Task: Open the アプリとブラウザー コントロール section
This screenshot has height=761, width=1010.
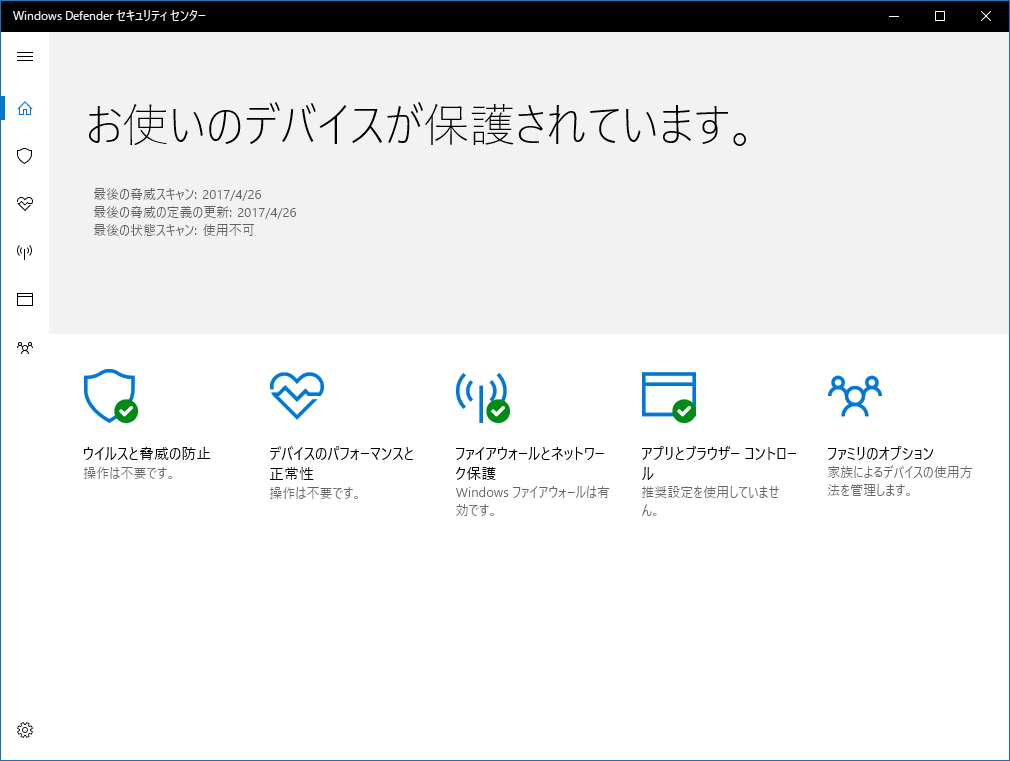Action: coord(713,462)
